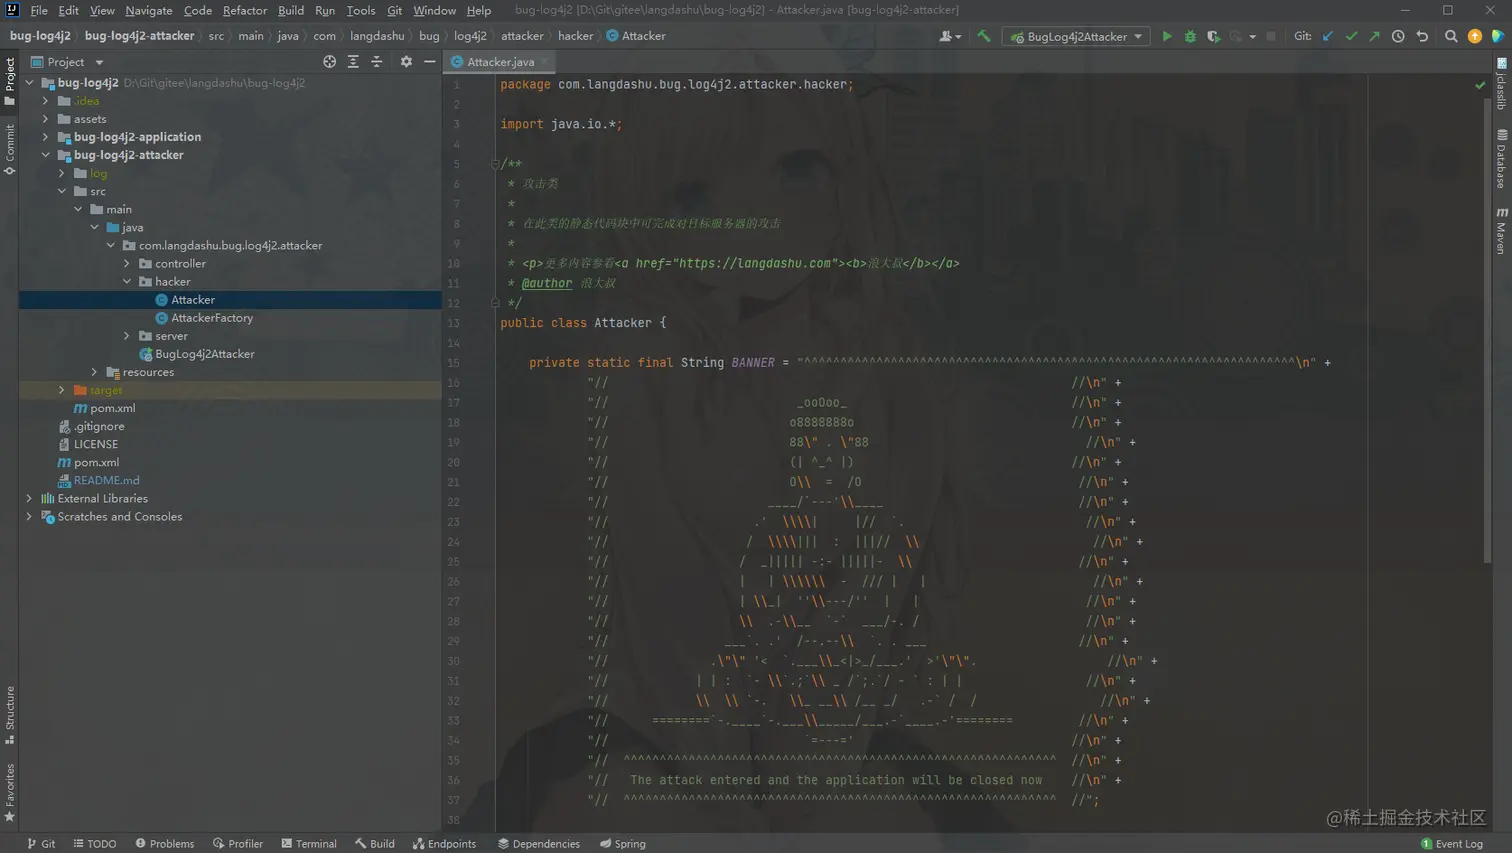Start debugging with the green bug icon
Image resolution: width=1512 pixels, height=853 pixels.
point(1190,36)
